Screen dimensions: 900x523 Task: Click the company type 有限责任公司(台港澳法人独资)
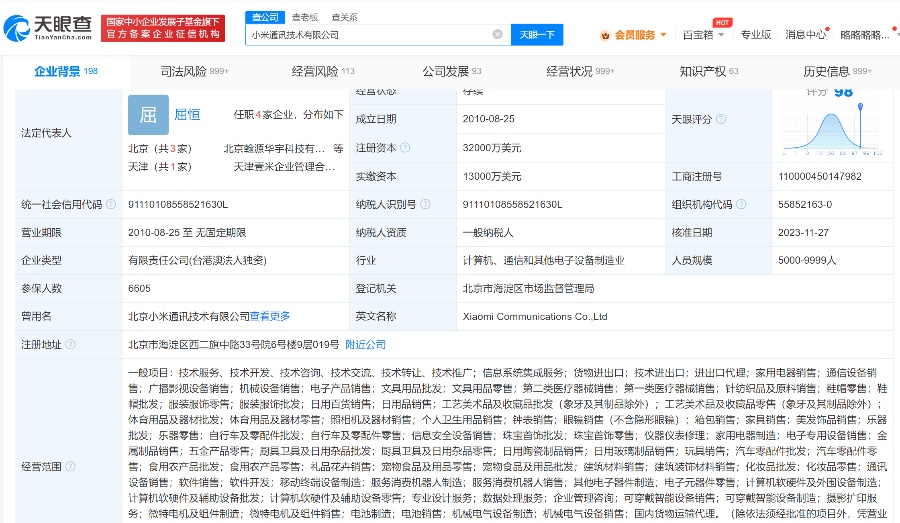pyautogui.click(x=197, y=260)
